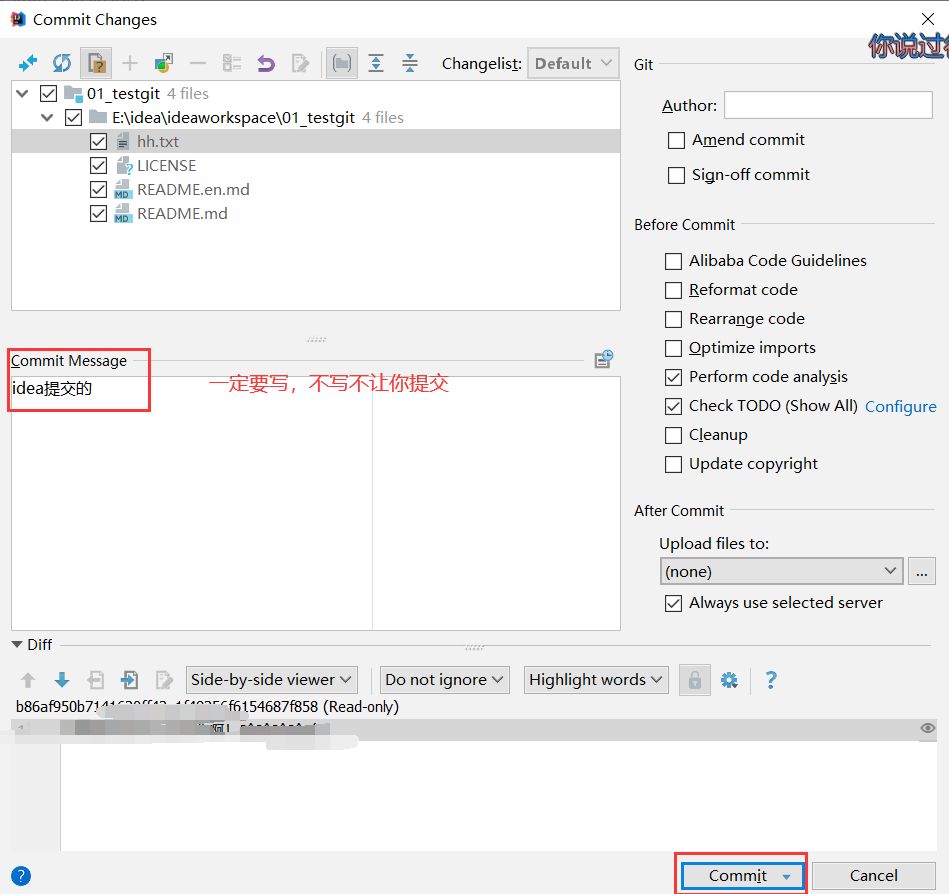
Task: Click in the Commit Message text area
Action: coord(316,503)
